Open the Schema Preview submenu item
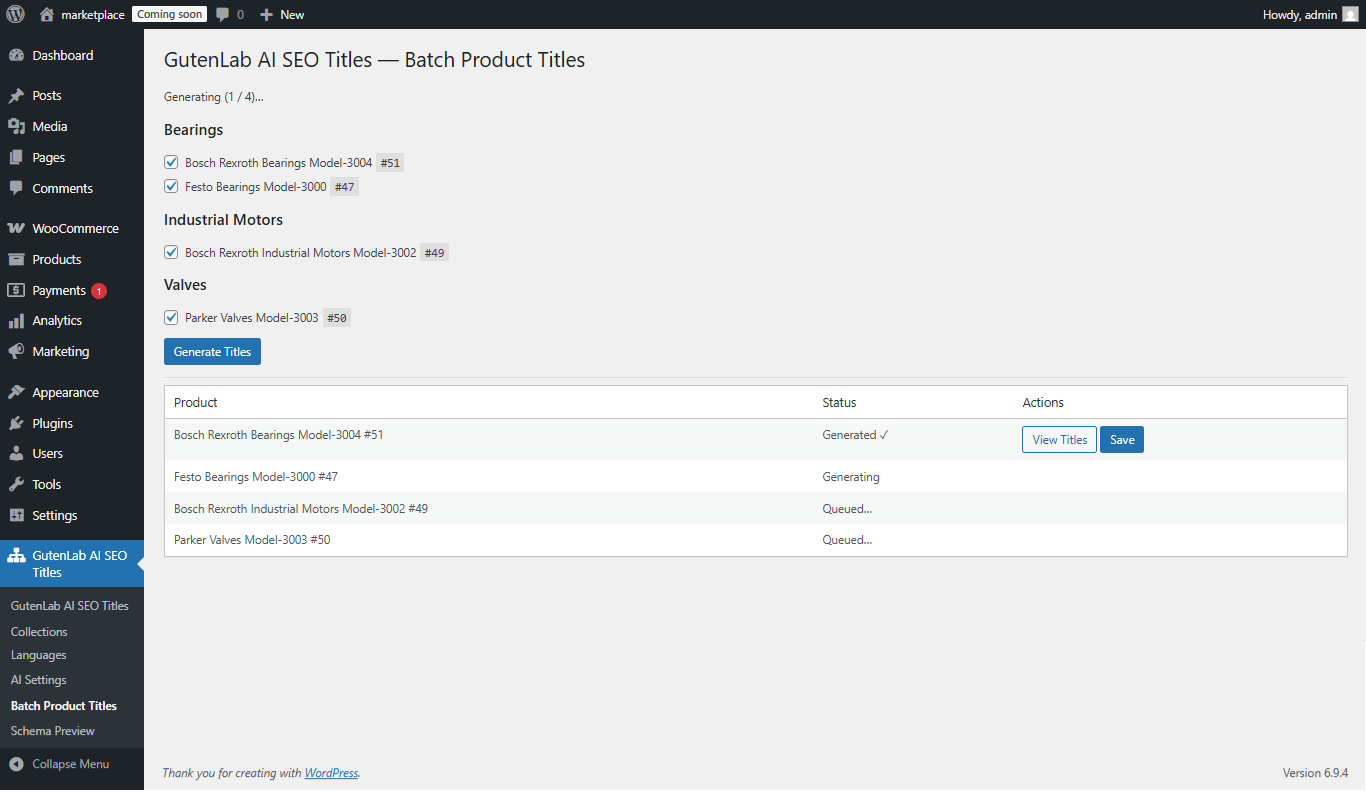Image resolution: width=1366 pixels, height=792 pixels. pos(53,731)
